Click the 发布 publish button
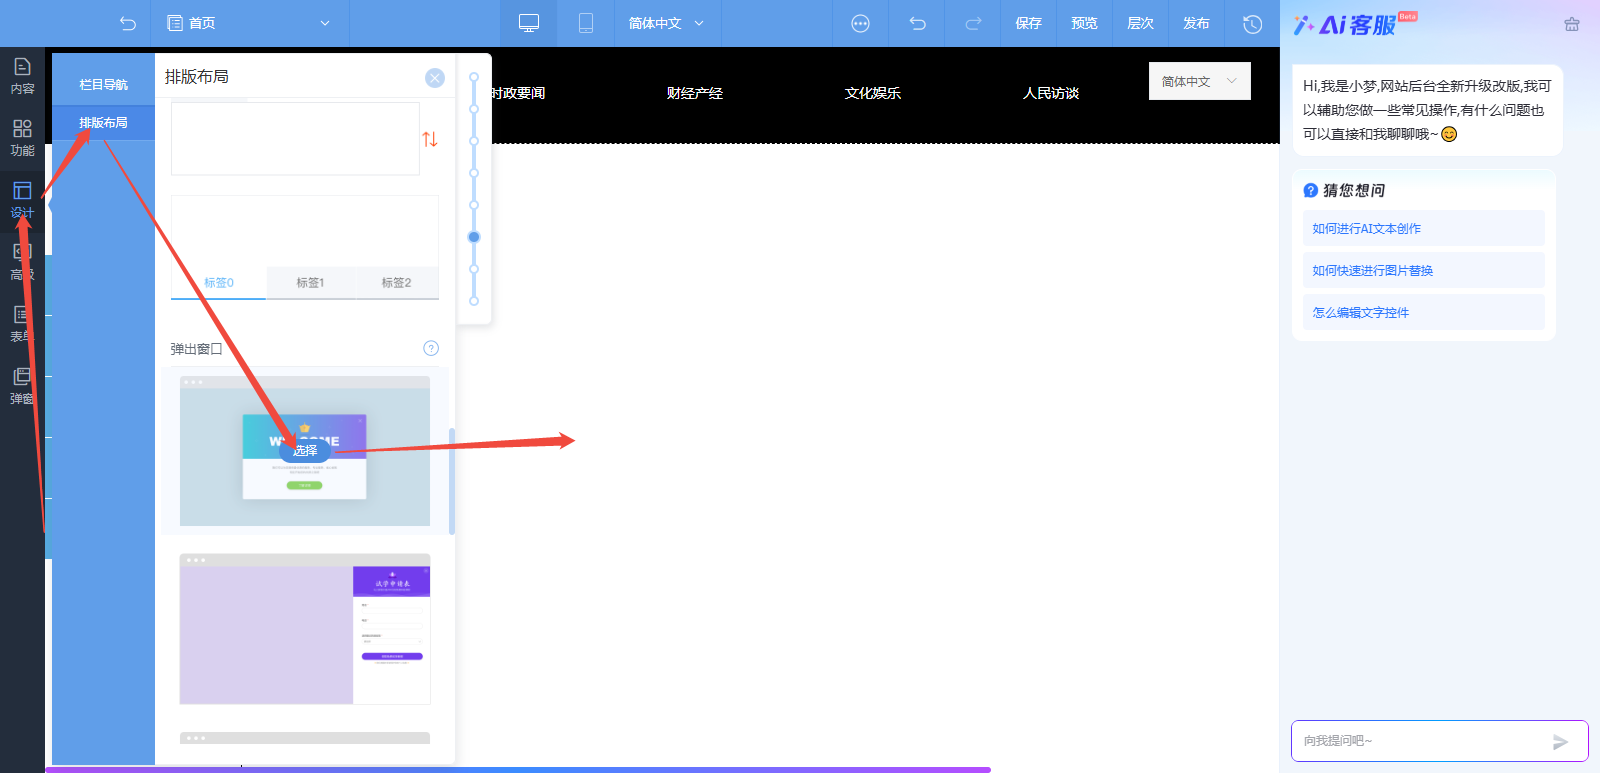The image size is (1600, 773). pos(1196,23)
